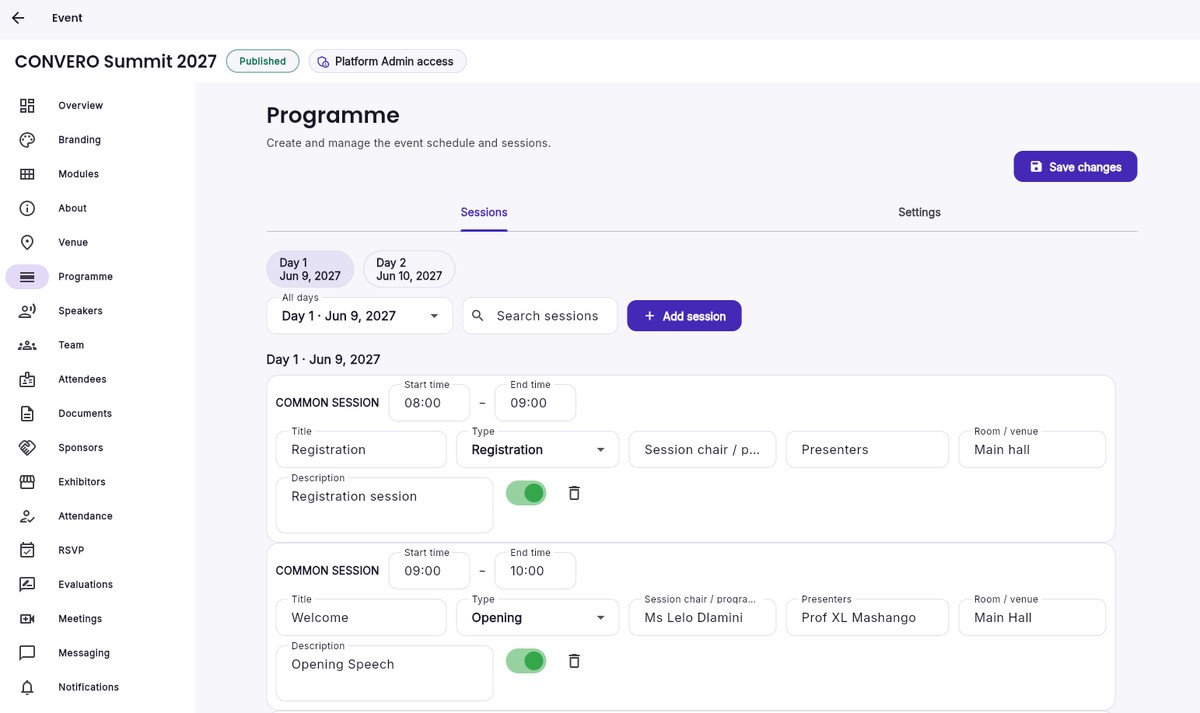Click the empty Session chair field
The image size is (1200, 713).
click(702, 450)
